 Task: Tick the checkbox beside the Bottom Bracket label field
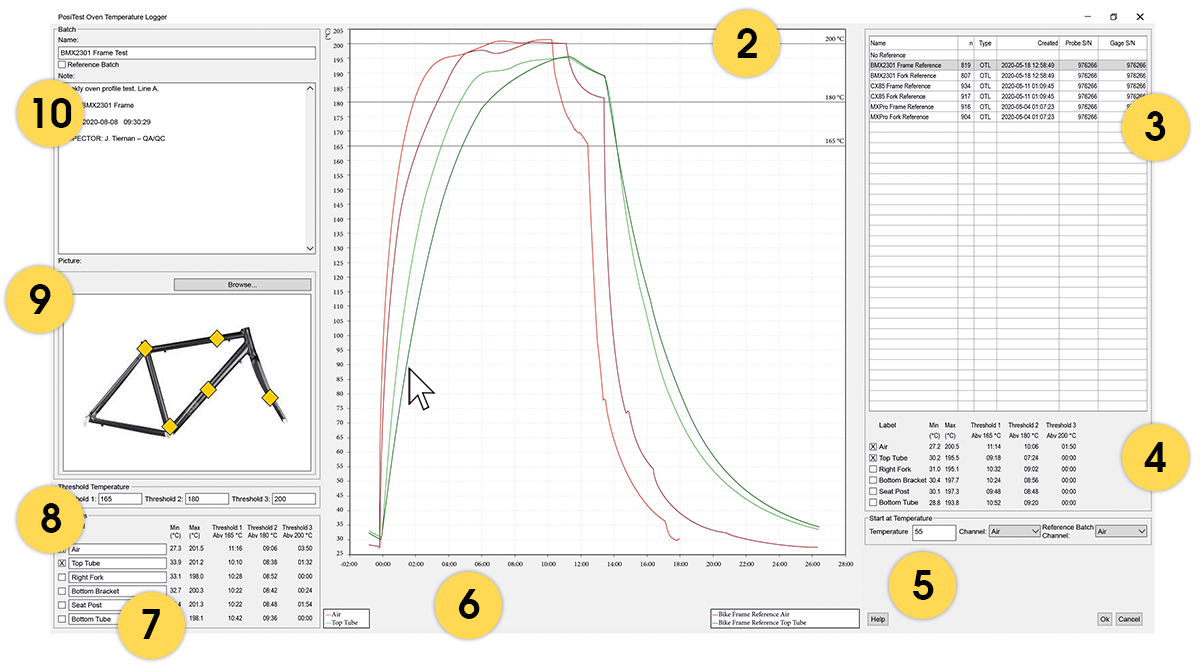[x=63, y=591]
